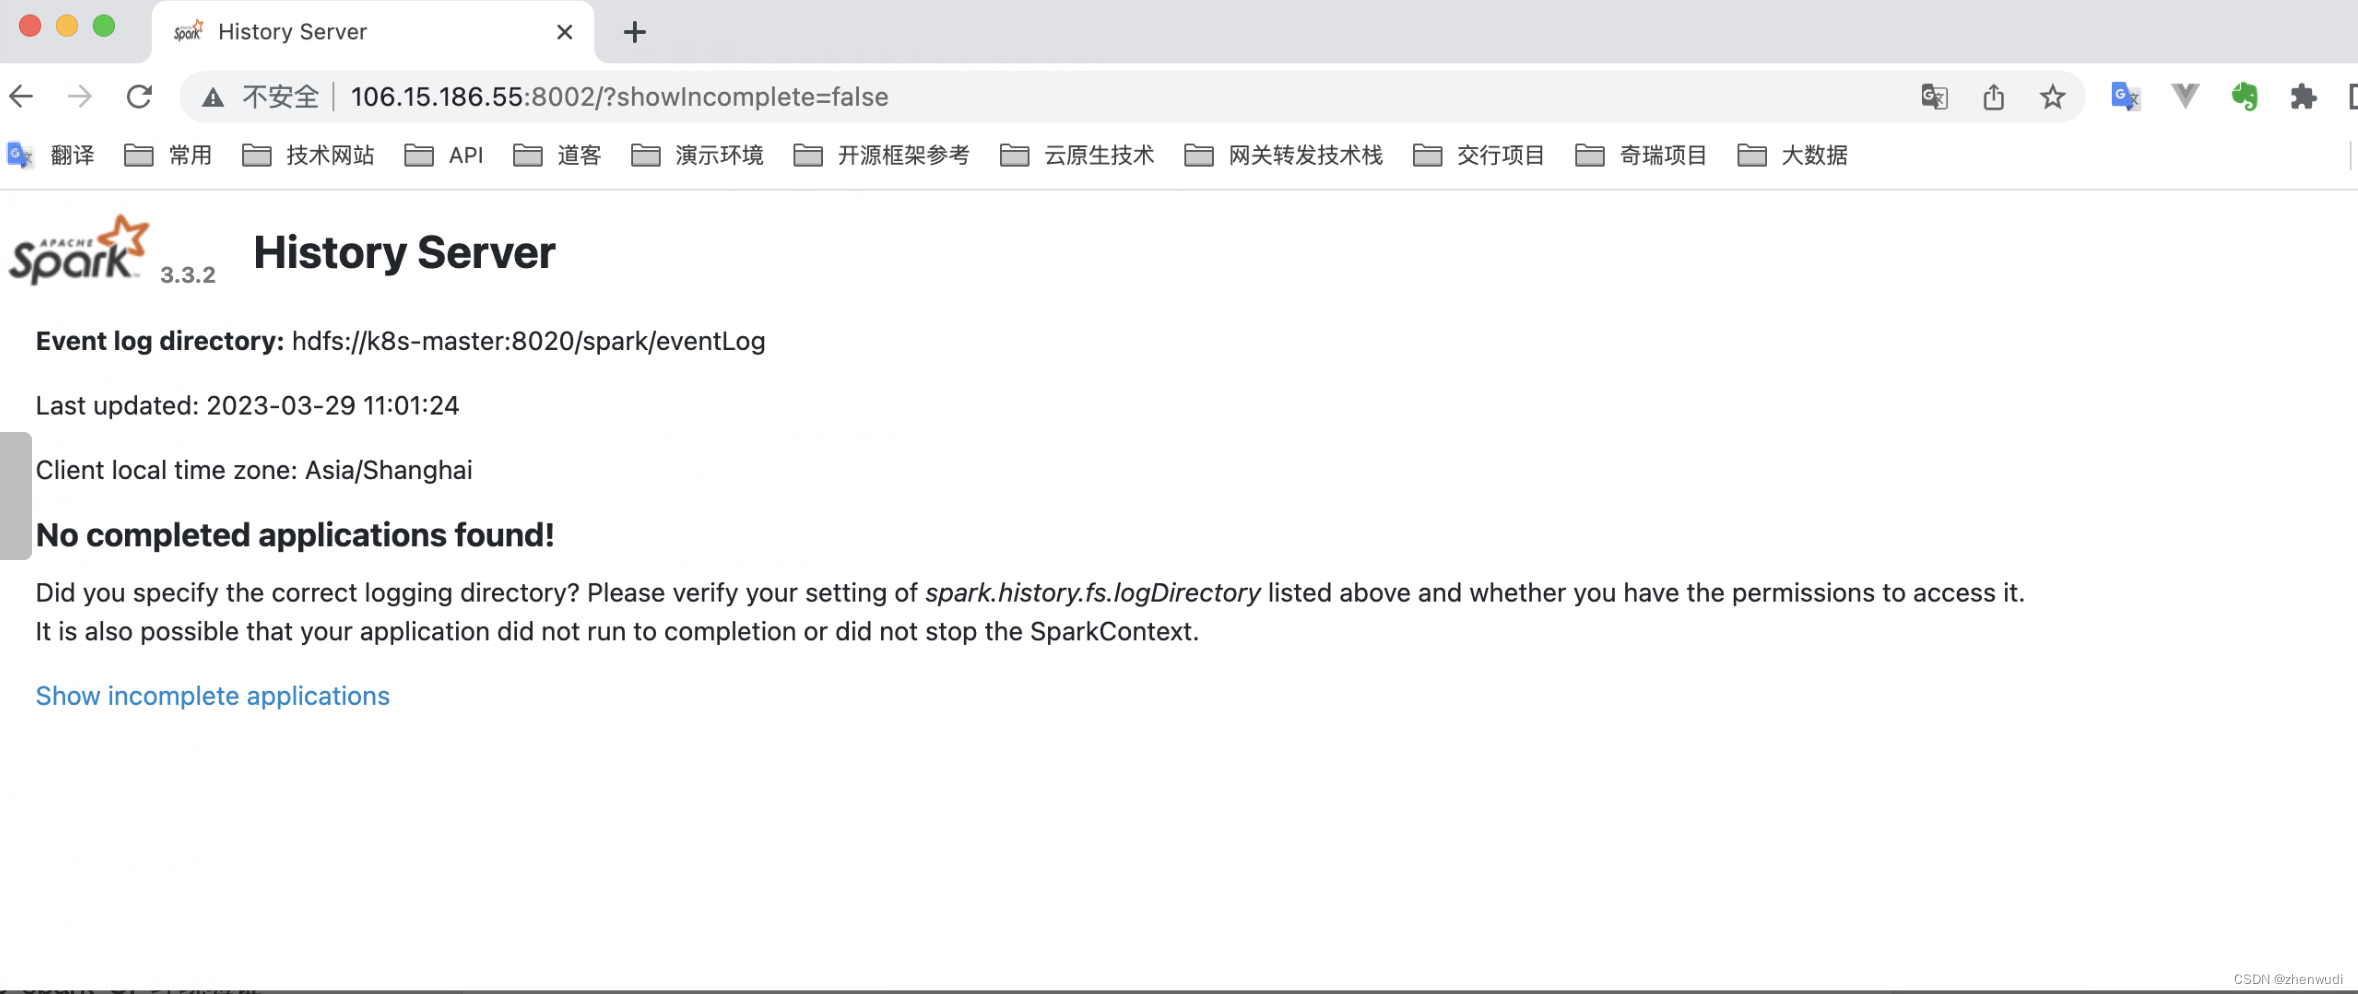Open the translate page icon in address bar
Viewport: 2358px width, 994px height.
point(1935,96)
